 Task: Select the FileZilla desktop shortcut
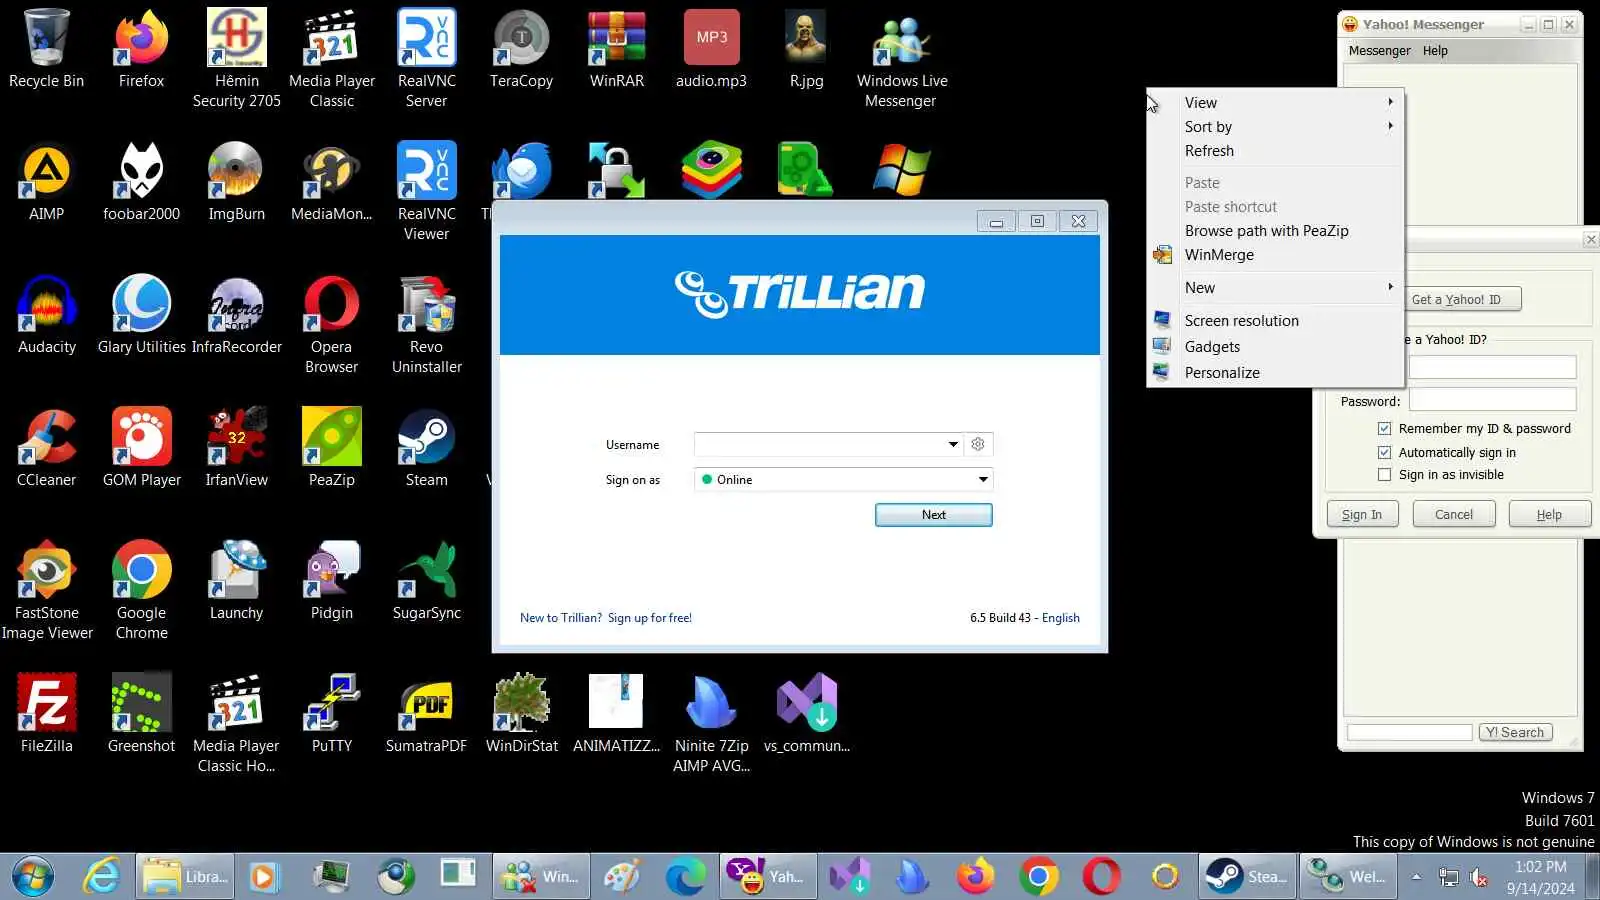pos(47,715)
